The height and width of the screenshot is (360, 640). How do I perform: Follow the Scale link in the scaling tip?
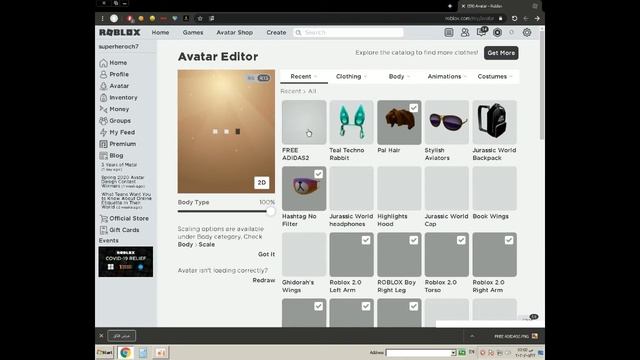207,244
